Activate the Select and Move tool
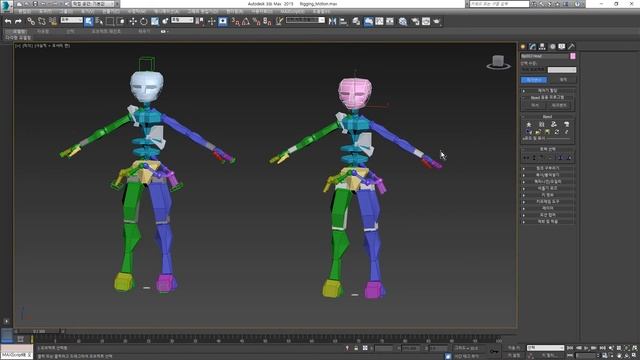Screen dimensions: 640x360 (x=133, y=21)
